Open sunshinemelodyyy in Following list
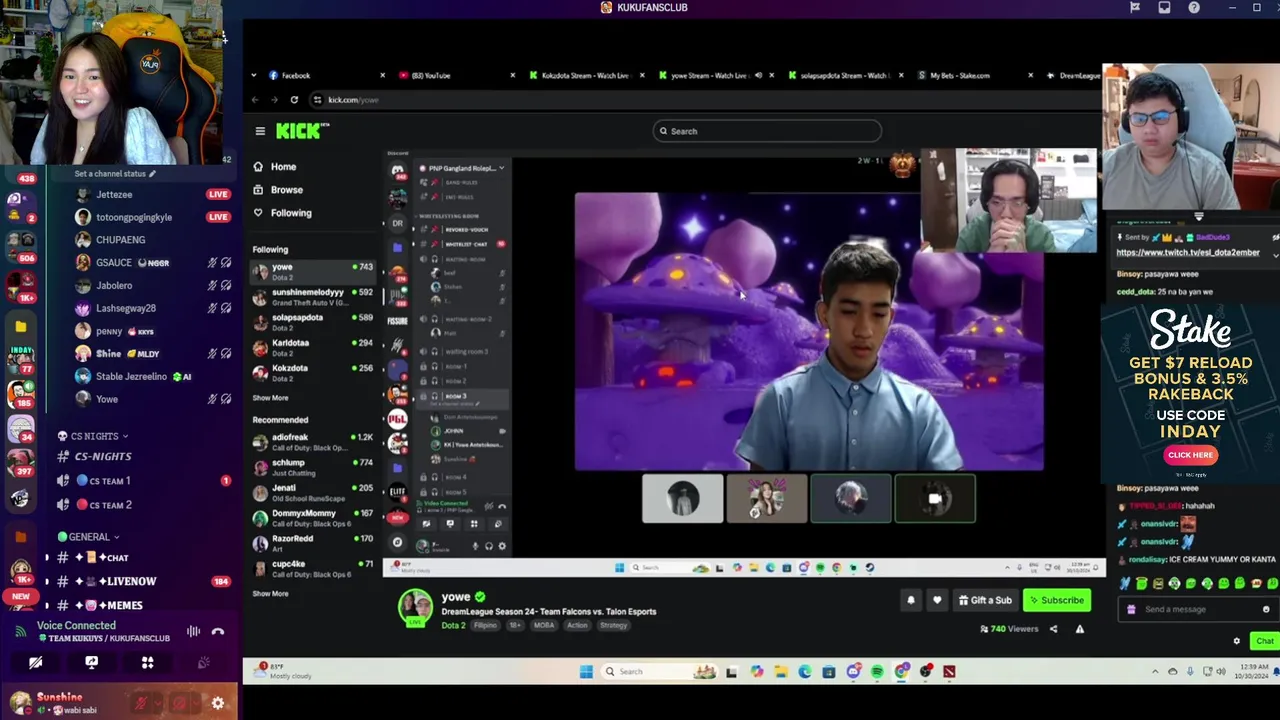This screenshot has height=720, width=1280. click(x=313, y=296)
